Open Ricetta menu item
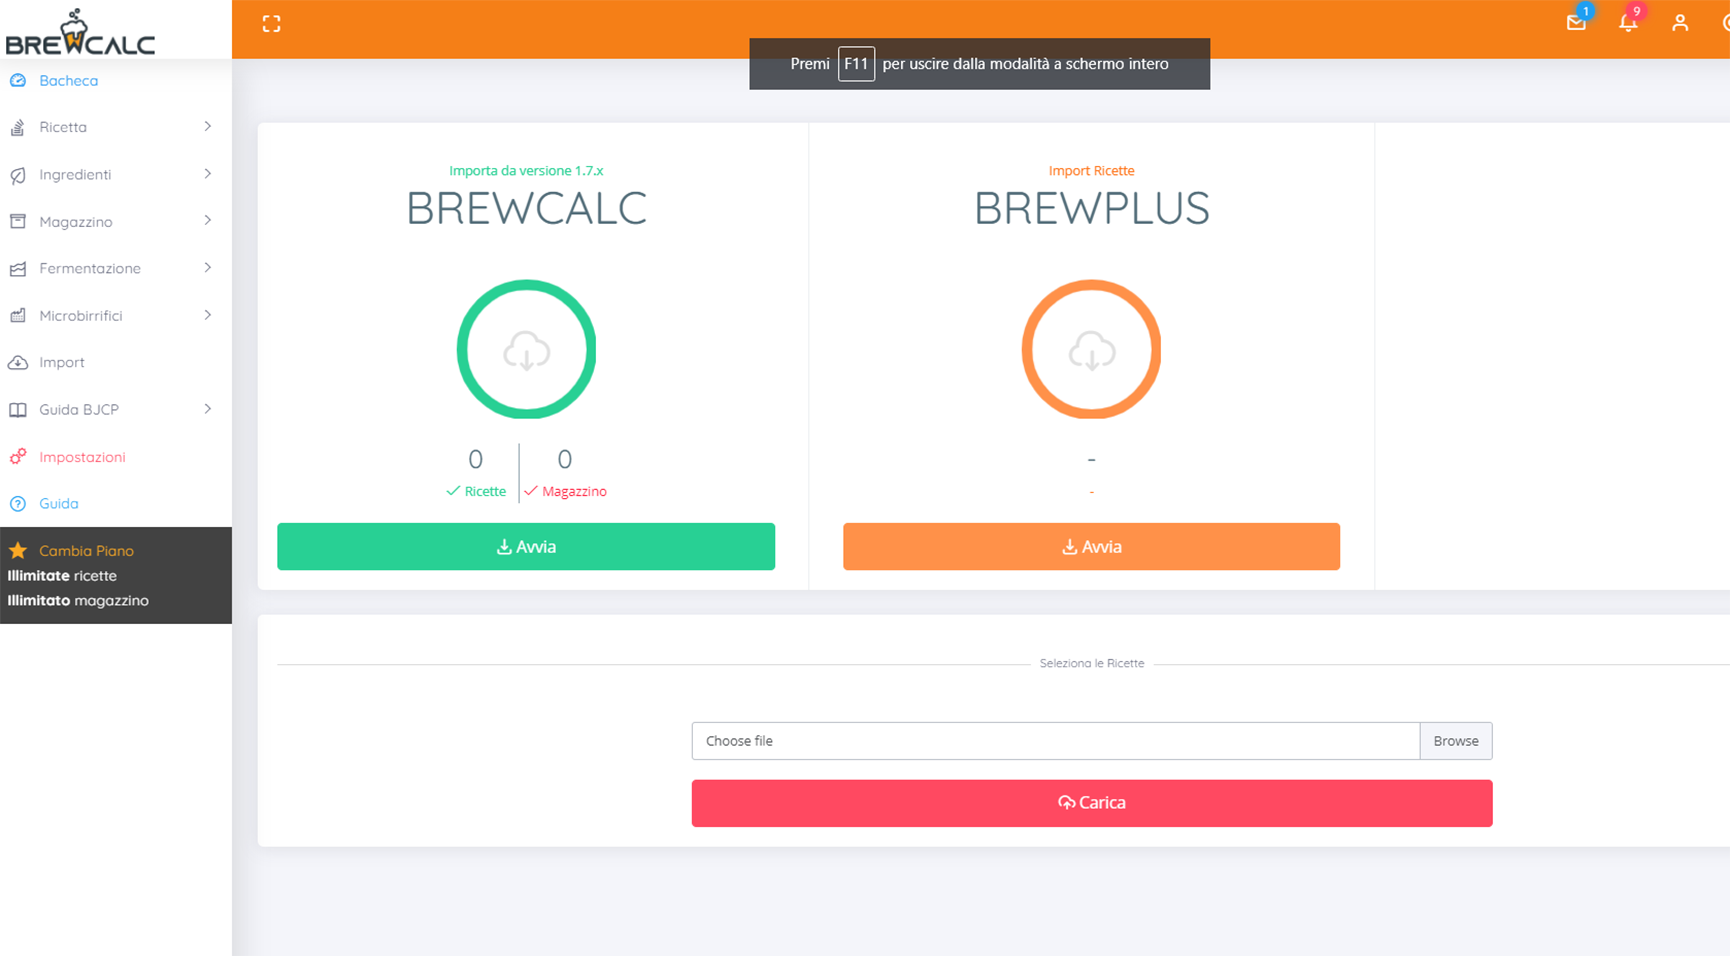The width and height of the screenshot is (1730, 956). [63, 127]
